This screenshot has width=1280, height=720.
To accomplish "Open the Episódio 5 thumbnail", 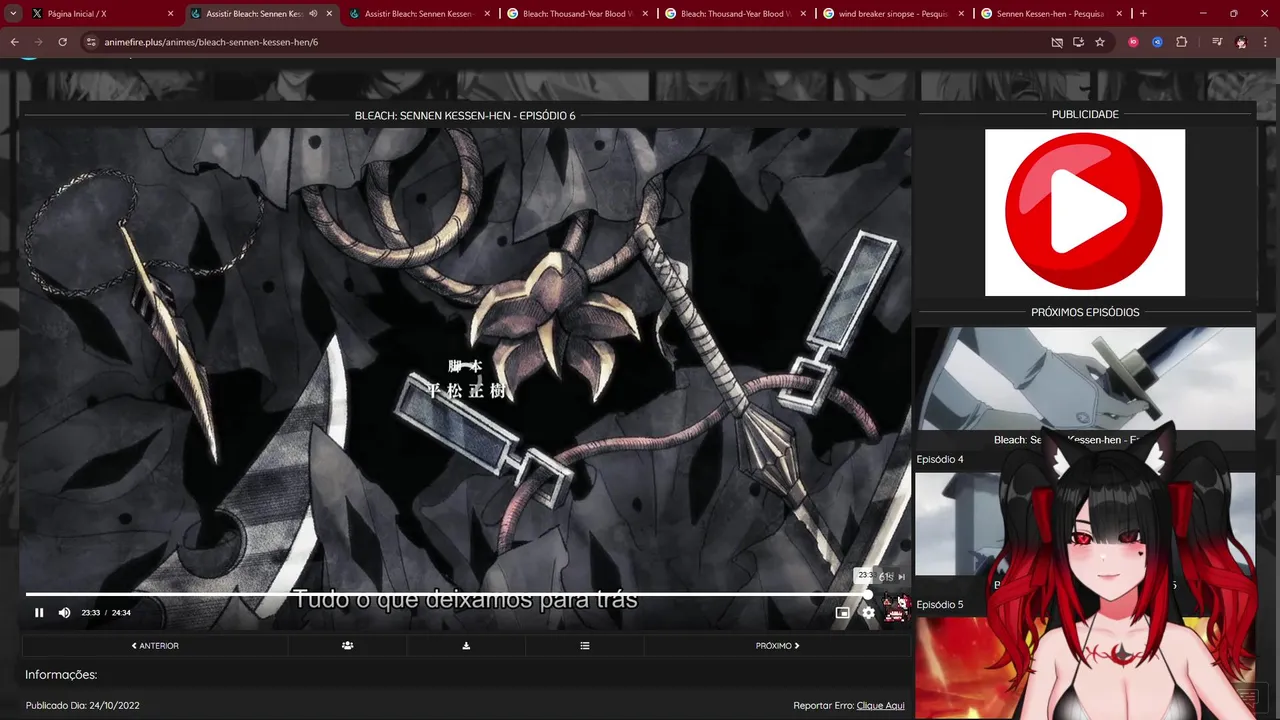I will (x=1084, y=525).
